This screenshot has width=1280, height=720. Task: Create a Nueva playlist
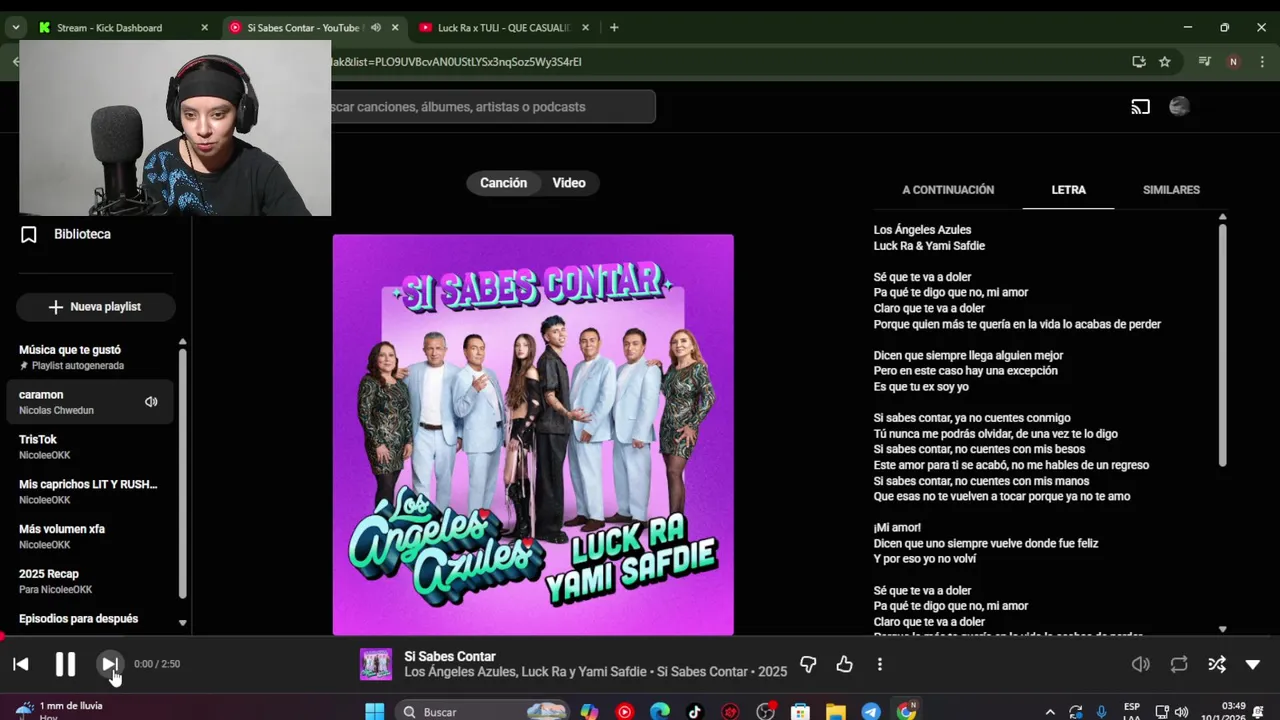point(96,307)
